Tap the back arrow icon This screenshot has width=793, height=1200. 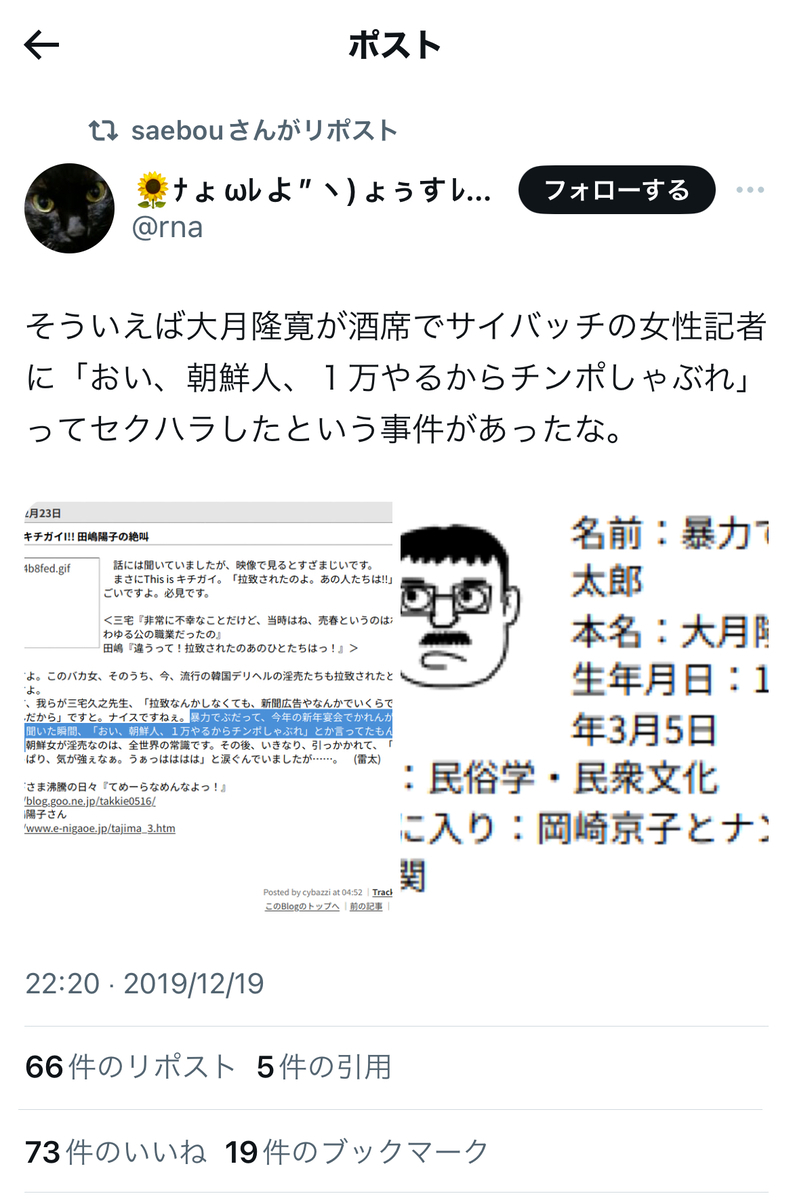pos(42,45)
